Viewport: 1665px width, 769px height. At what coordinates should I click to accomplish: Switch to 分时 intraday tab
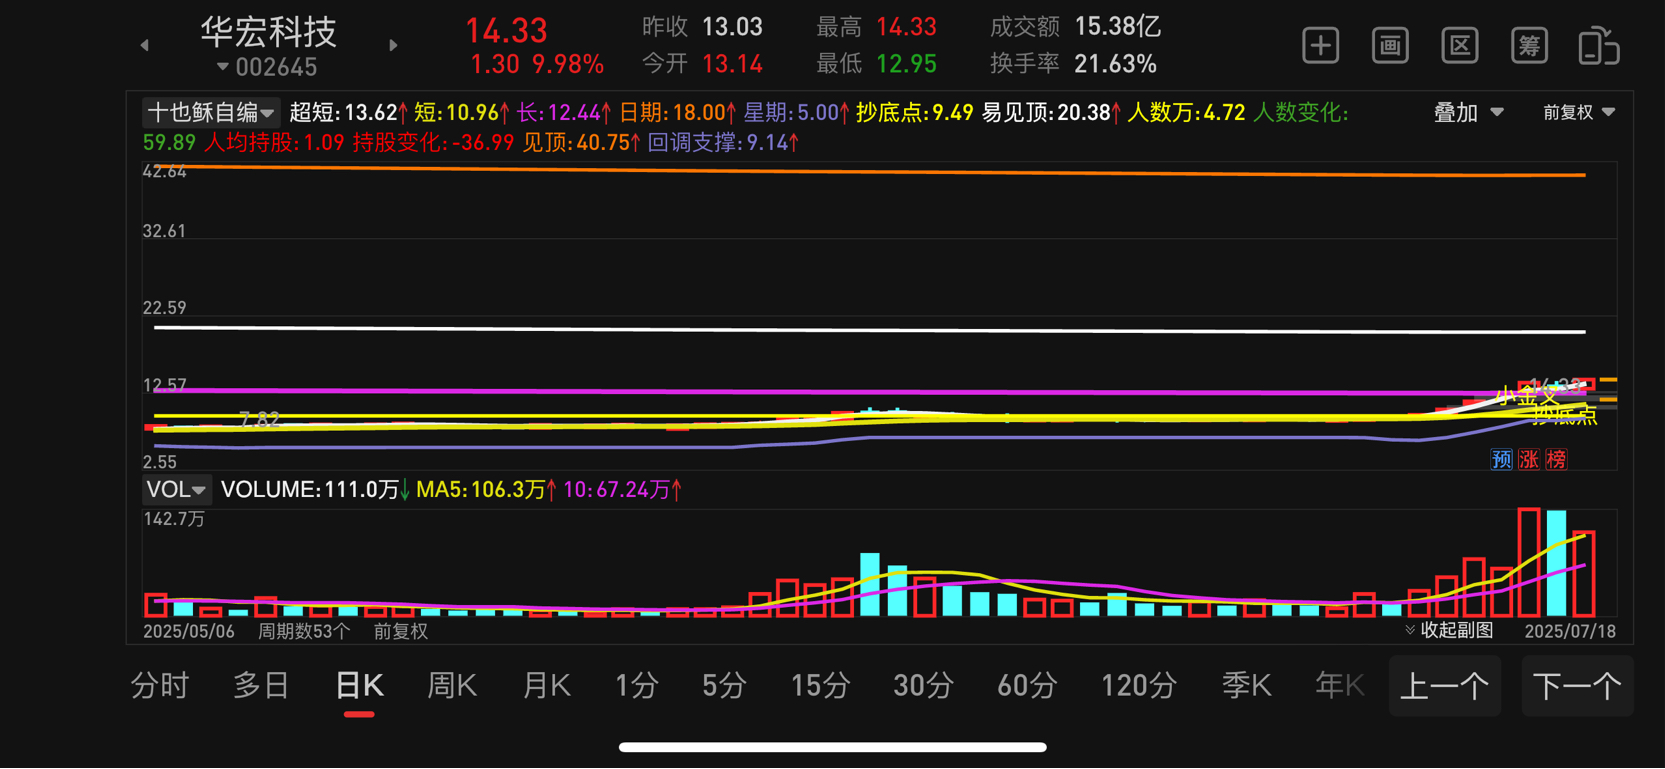pyautogui.click(x=160, y=686)
